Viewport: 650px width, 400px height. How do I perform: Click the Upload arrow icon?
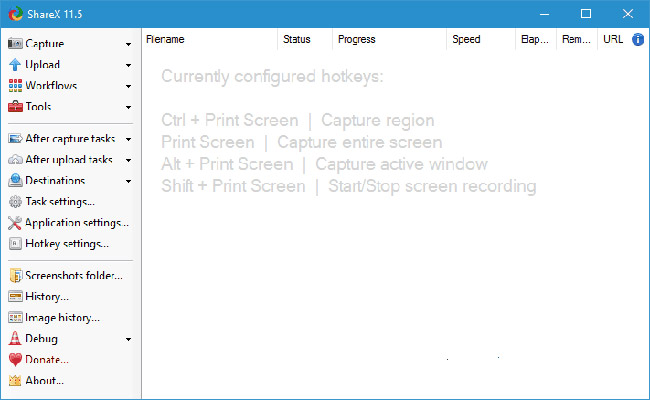15,65
